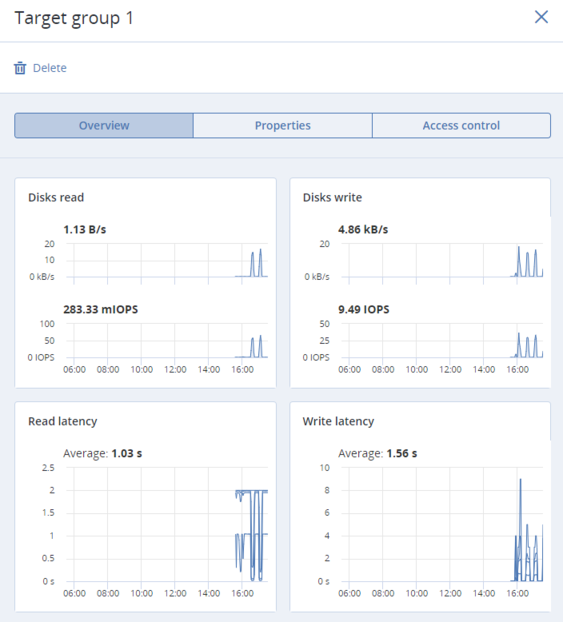Open the Properties tab
Viewport: 563px width, 622px height.
(x=282, y=126)
